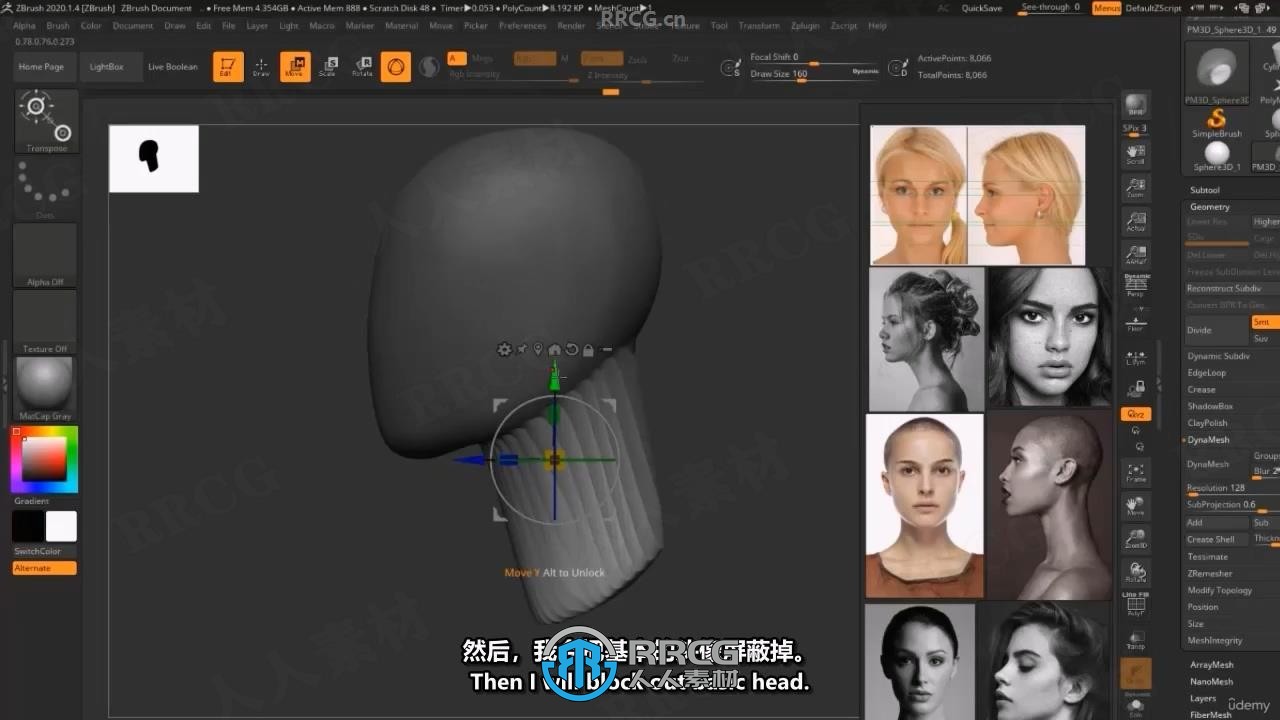Click the Zoom canvas button
1280x720 pixels.
pos(1136,187)
